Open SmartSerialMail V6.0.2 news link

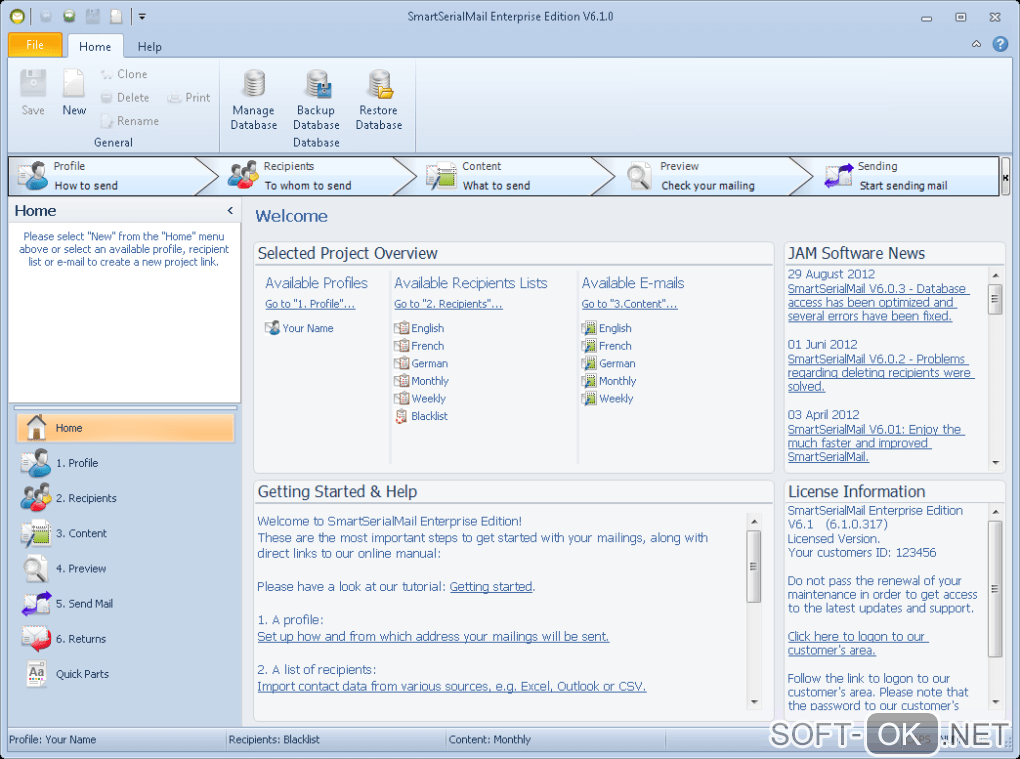[x=880, y=373]
